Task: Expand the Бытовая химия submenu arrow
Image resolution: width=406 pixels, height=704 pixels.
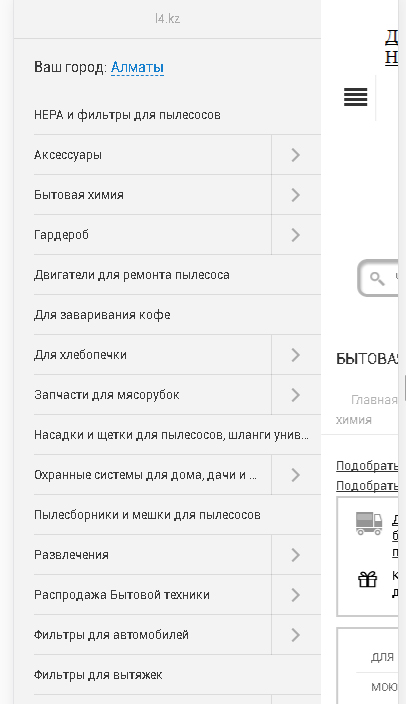Action: pos(296,195)
